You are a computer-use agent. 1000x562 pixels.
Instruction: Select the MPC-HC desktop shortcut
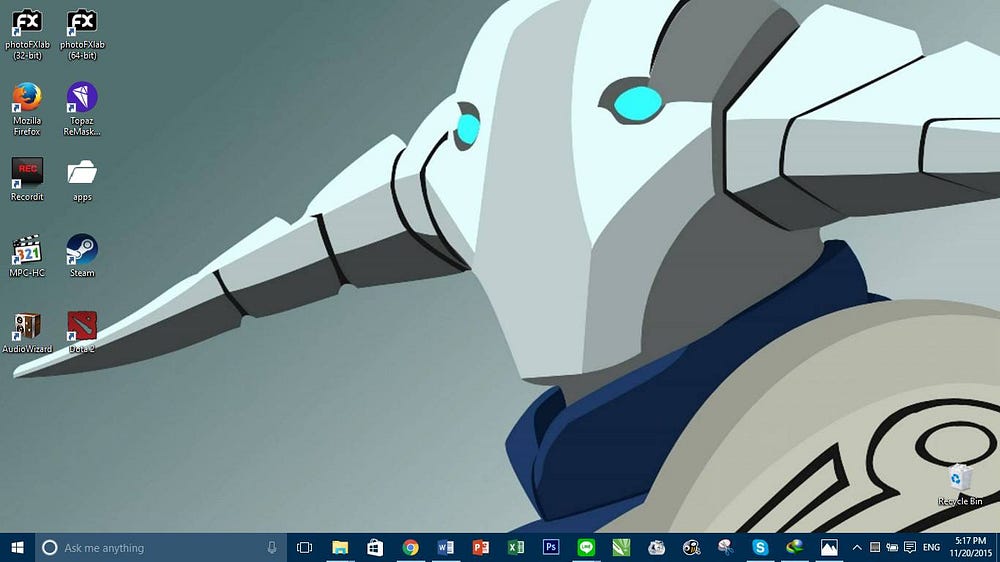coord(27,256)
